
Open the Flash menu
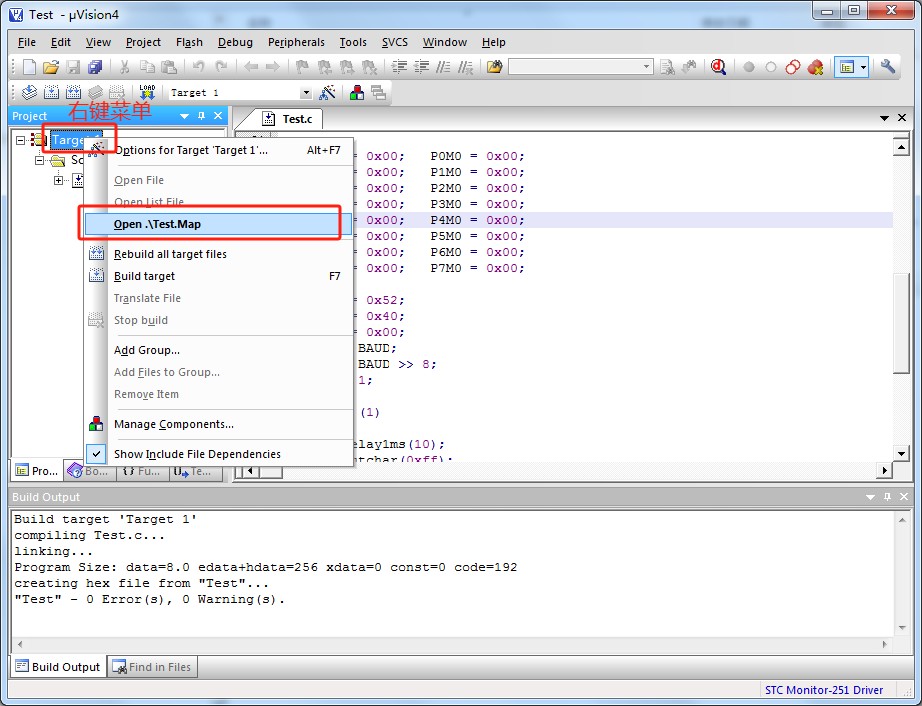coord(189,42)
